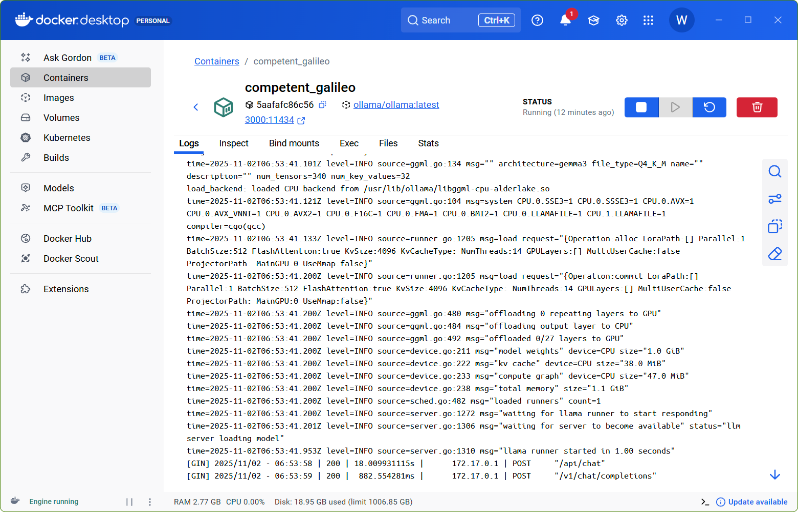Viewport: 798px width, 512px height.
Task: Stop the competent_galileo container
Action: (x=641, y=107)
